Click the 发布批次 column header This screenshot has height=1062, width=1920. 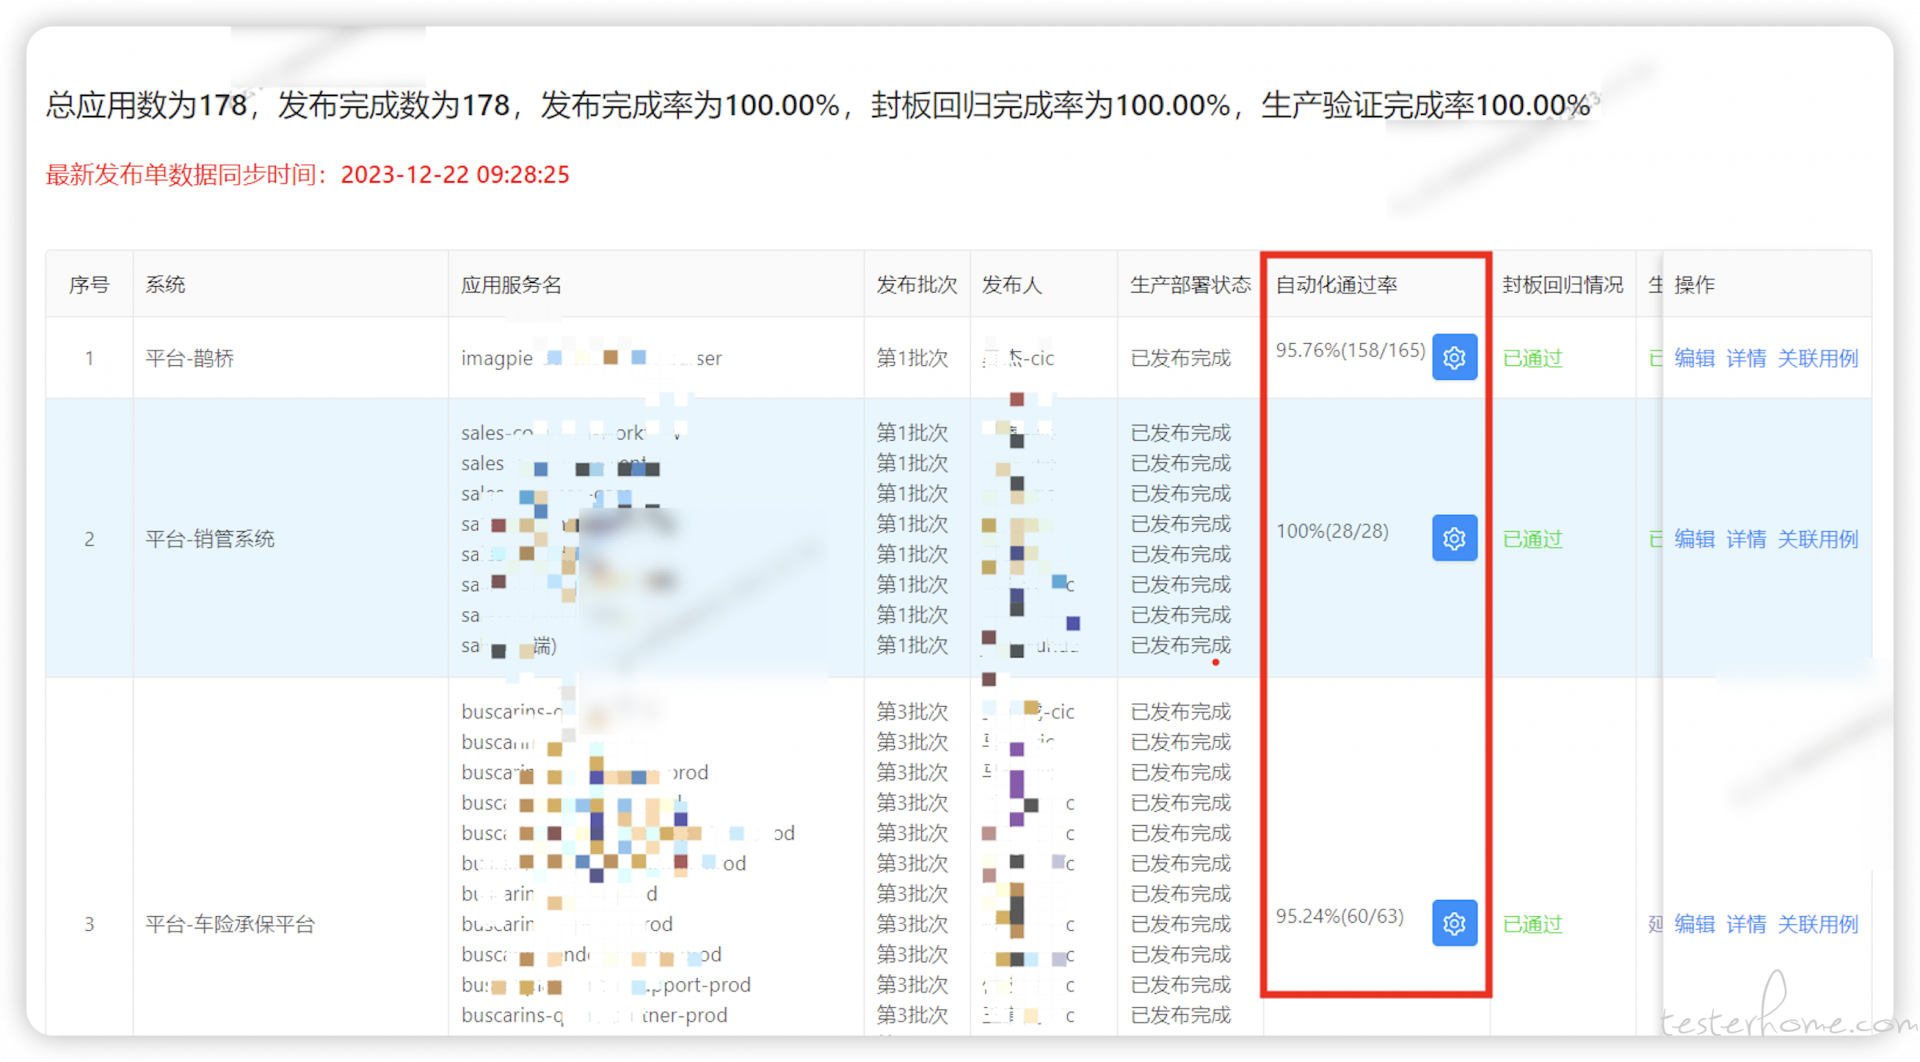917,285
